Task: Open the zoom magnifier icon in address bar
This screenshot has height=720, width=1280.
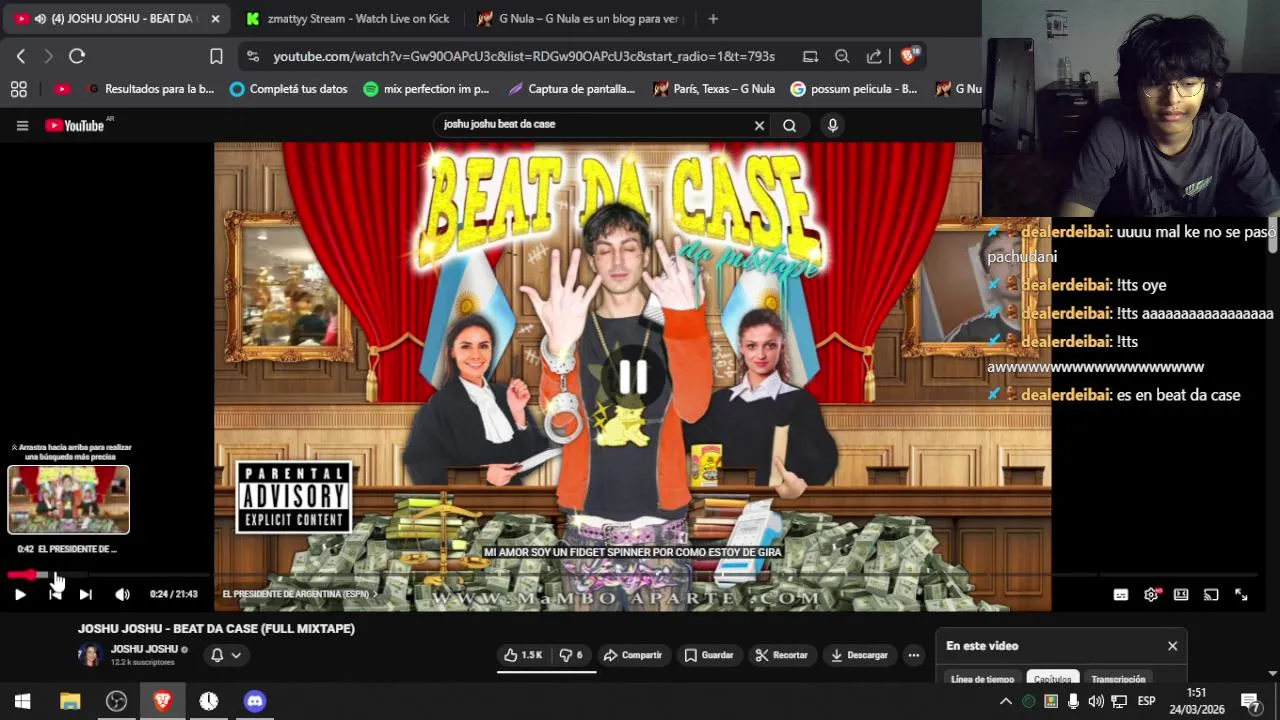Action: coord(842,57)
